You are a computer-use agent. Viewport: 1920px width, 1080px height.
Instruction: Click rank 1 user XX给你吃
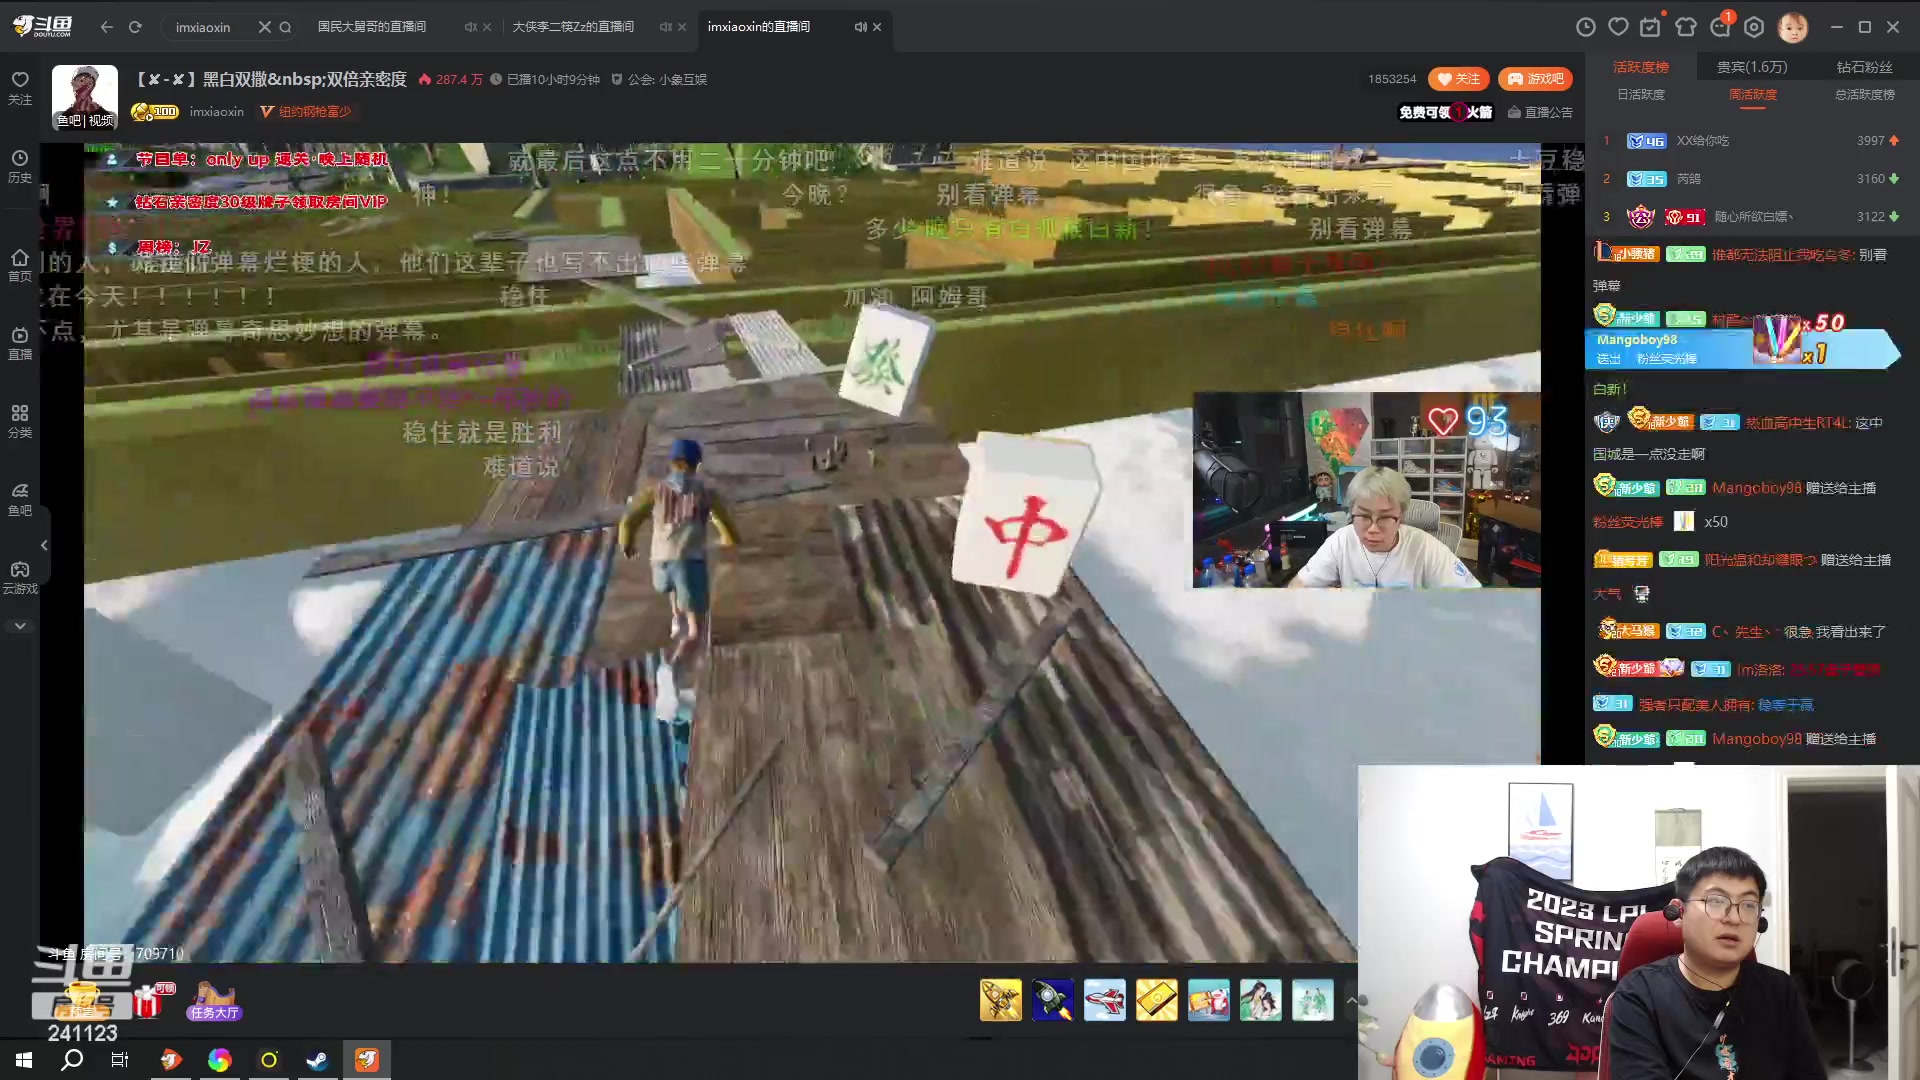pos(1702,141)
